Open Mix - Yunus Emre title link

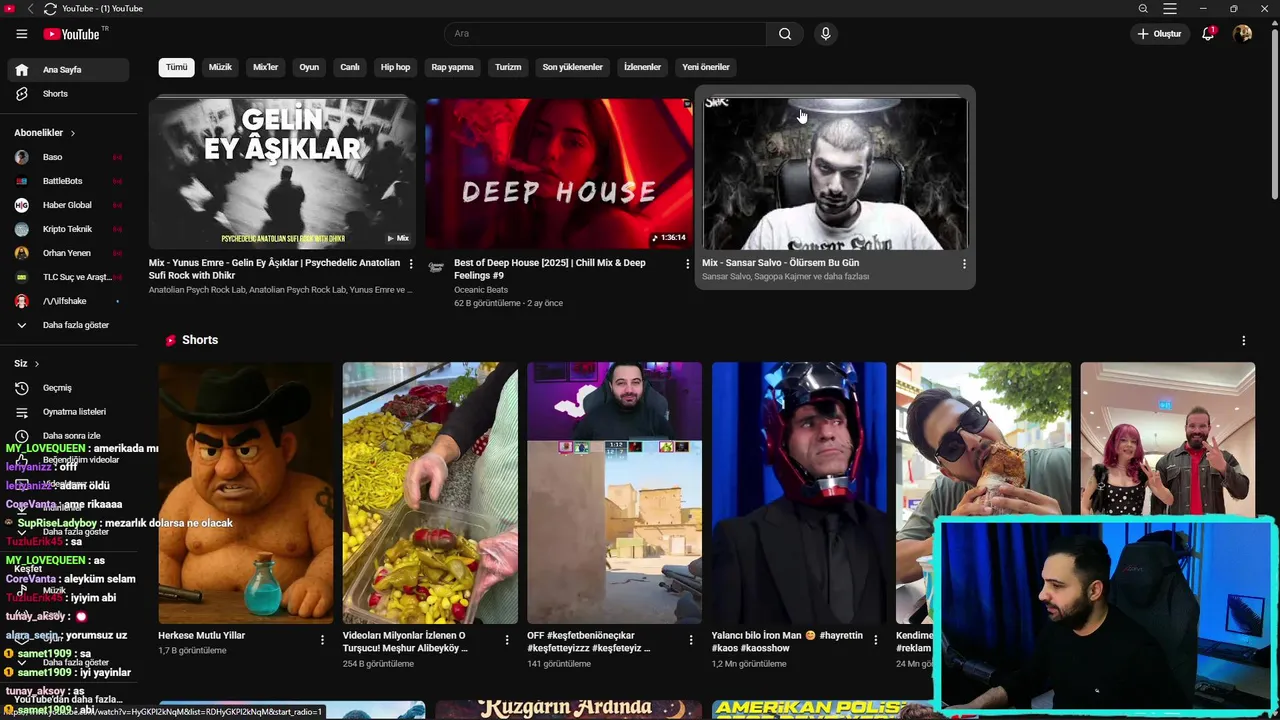tap(274, 269)
